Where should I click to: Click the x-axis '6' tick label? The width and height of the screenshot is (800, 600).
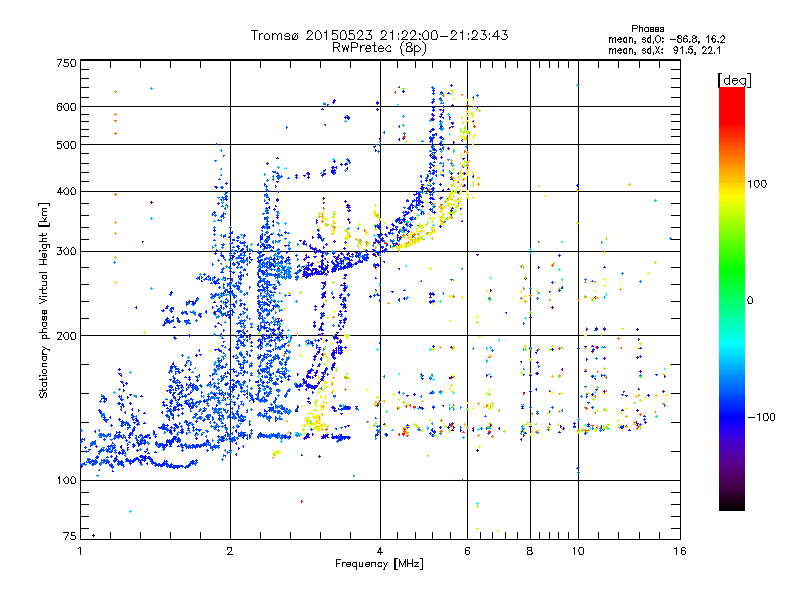(x=467, y=551)
